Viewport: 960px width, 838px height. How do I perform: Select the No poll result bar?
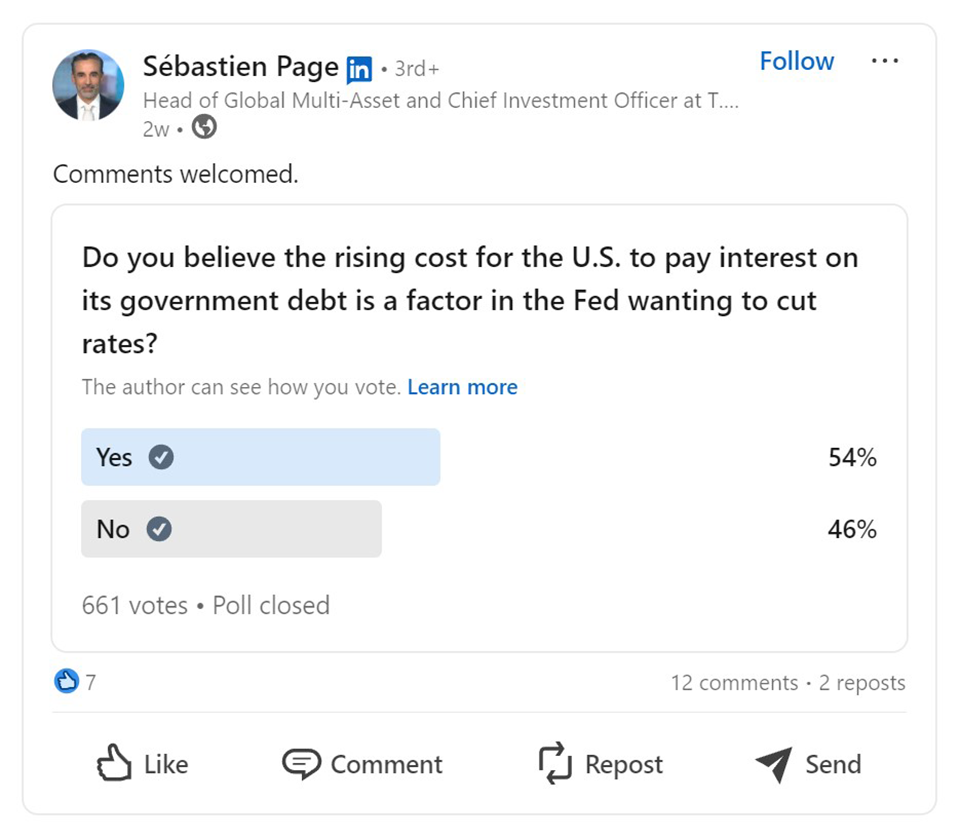pos(231,529)
